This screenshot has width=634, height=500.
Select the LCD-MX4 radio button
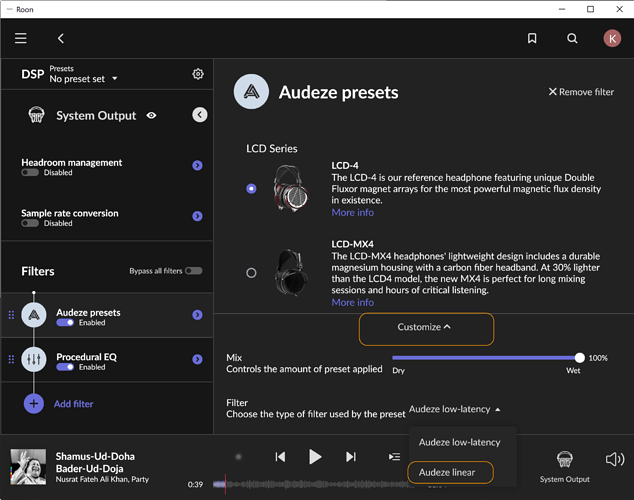coord(251,273)
